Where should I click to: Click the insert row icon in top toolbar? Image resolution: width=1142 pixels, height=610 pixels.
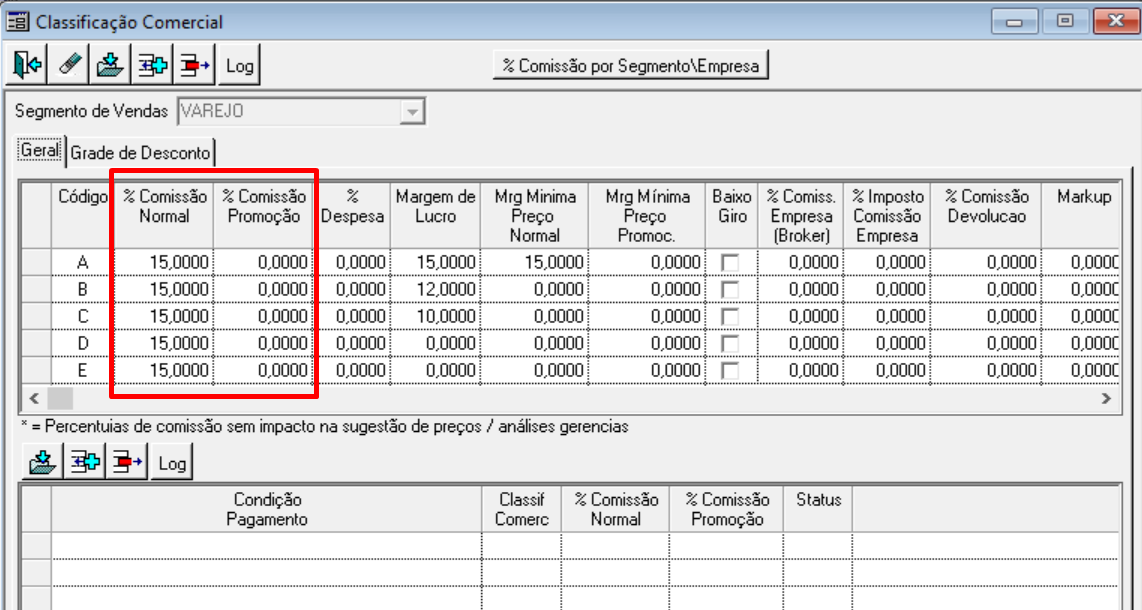tap(152, 66)
